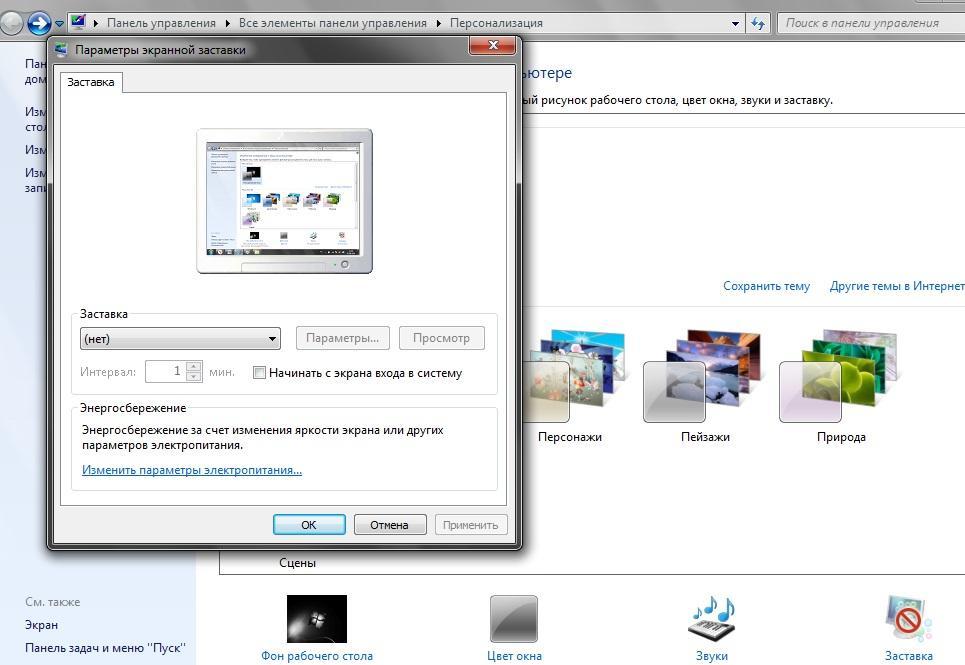Image resolution: width=965 pixels, height=665 pixels.
Task: Select the Заставка tab in the dialog
Action: [91, 83]
